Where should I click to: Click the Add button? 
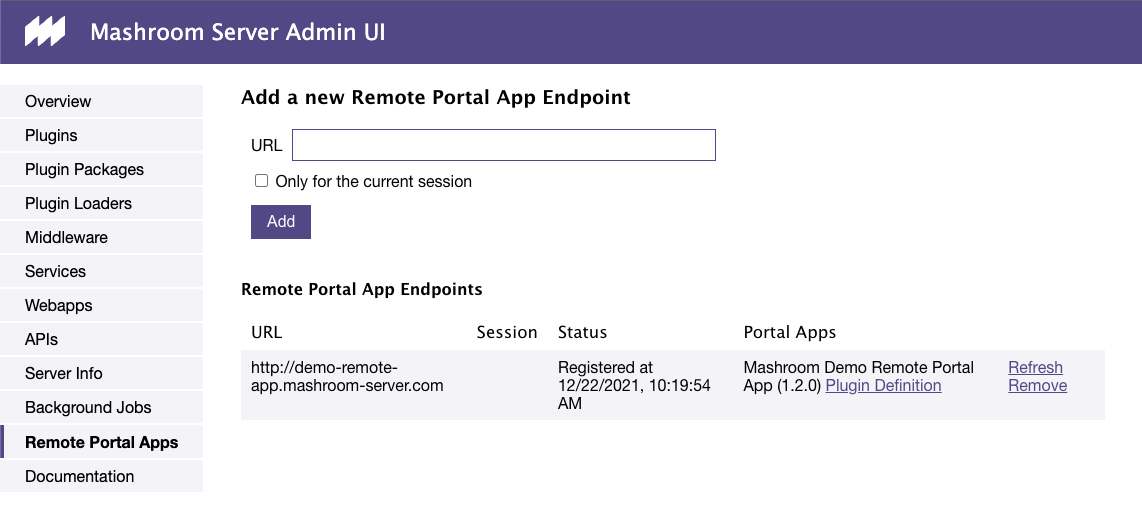point(281,222)
